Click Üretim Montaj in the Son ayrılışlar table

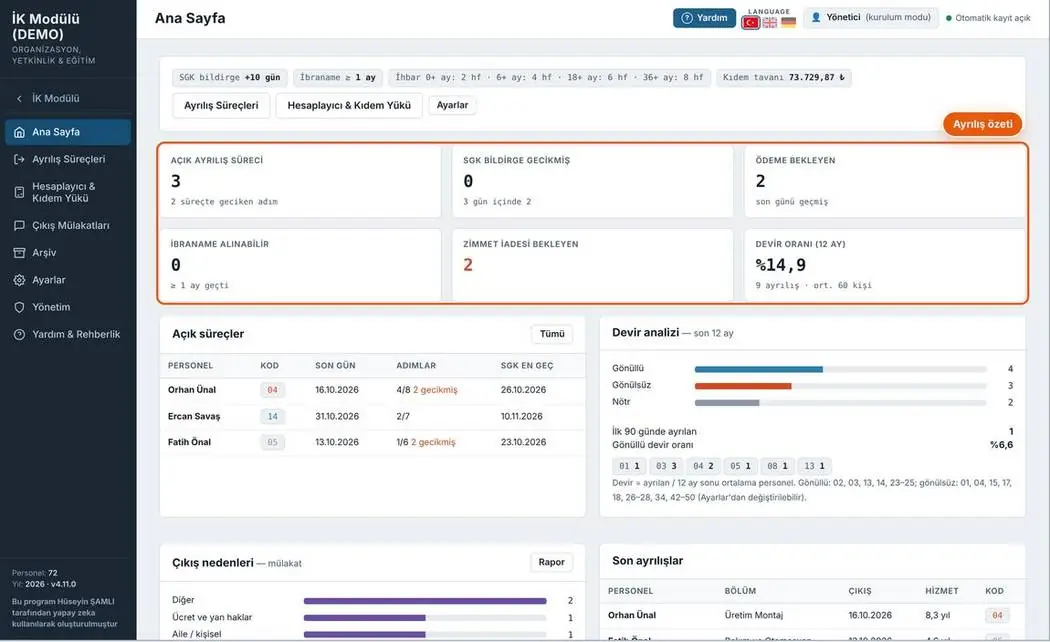point(753,615)
